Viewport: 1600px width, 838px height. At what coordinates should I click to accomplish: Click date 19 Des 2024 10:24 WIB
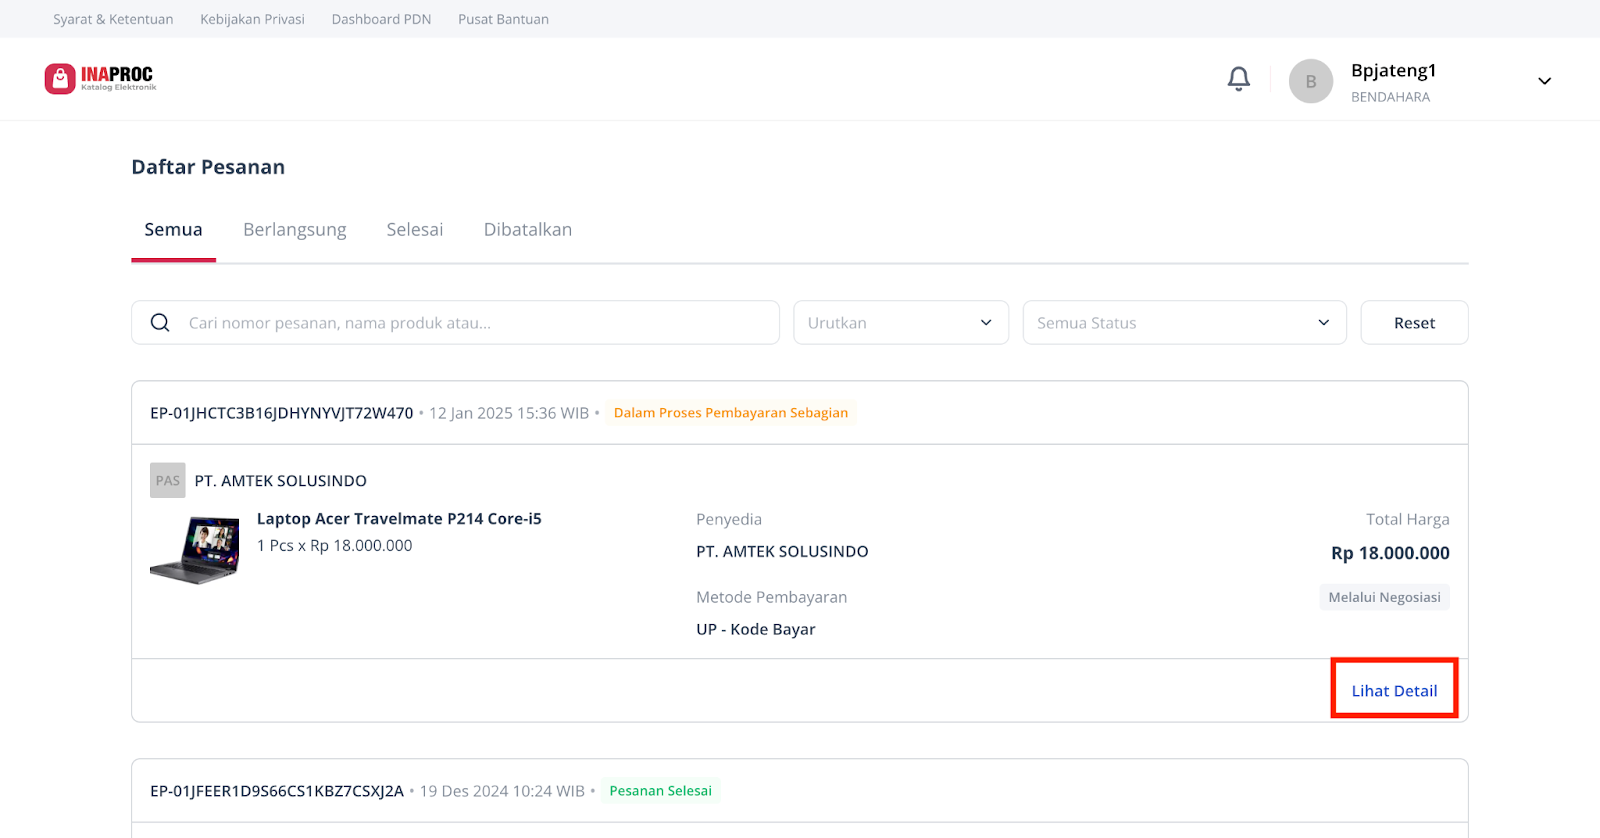[502, 791]
